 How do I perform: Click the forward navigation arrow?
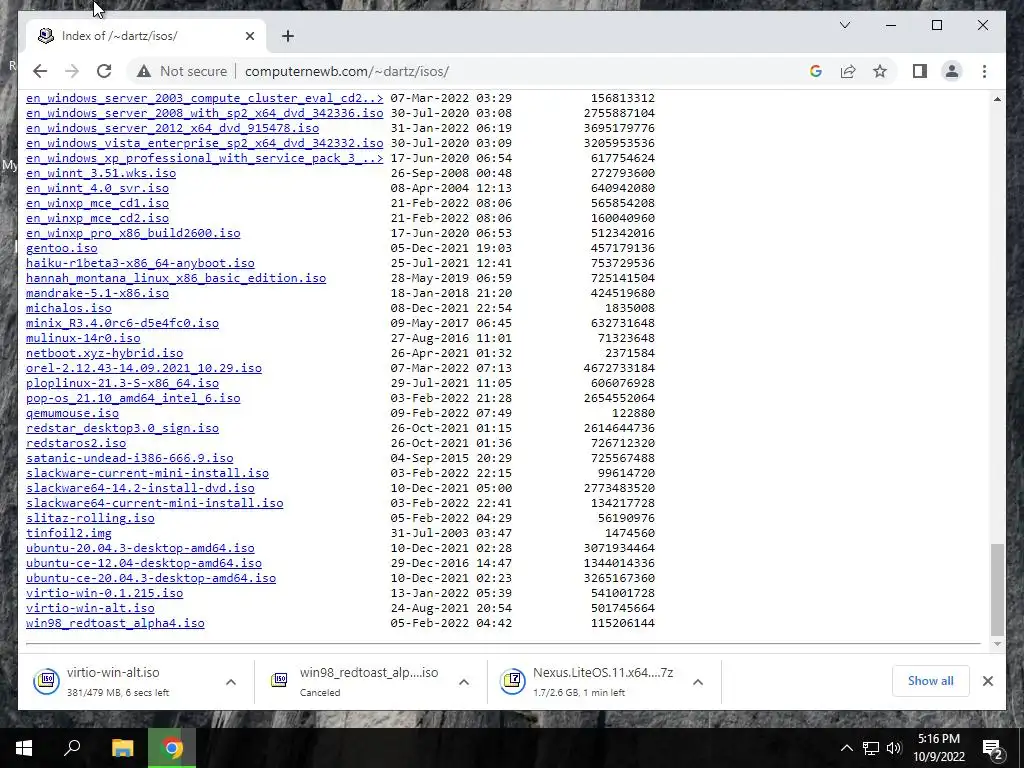pos(72,71)
